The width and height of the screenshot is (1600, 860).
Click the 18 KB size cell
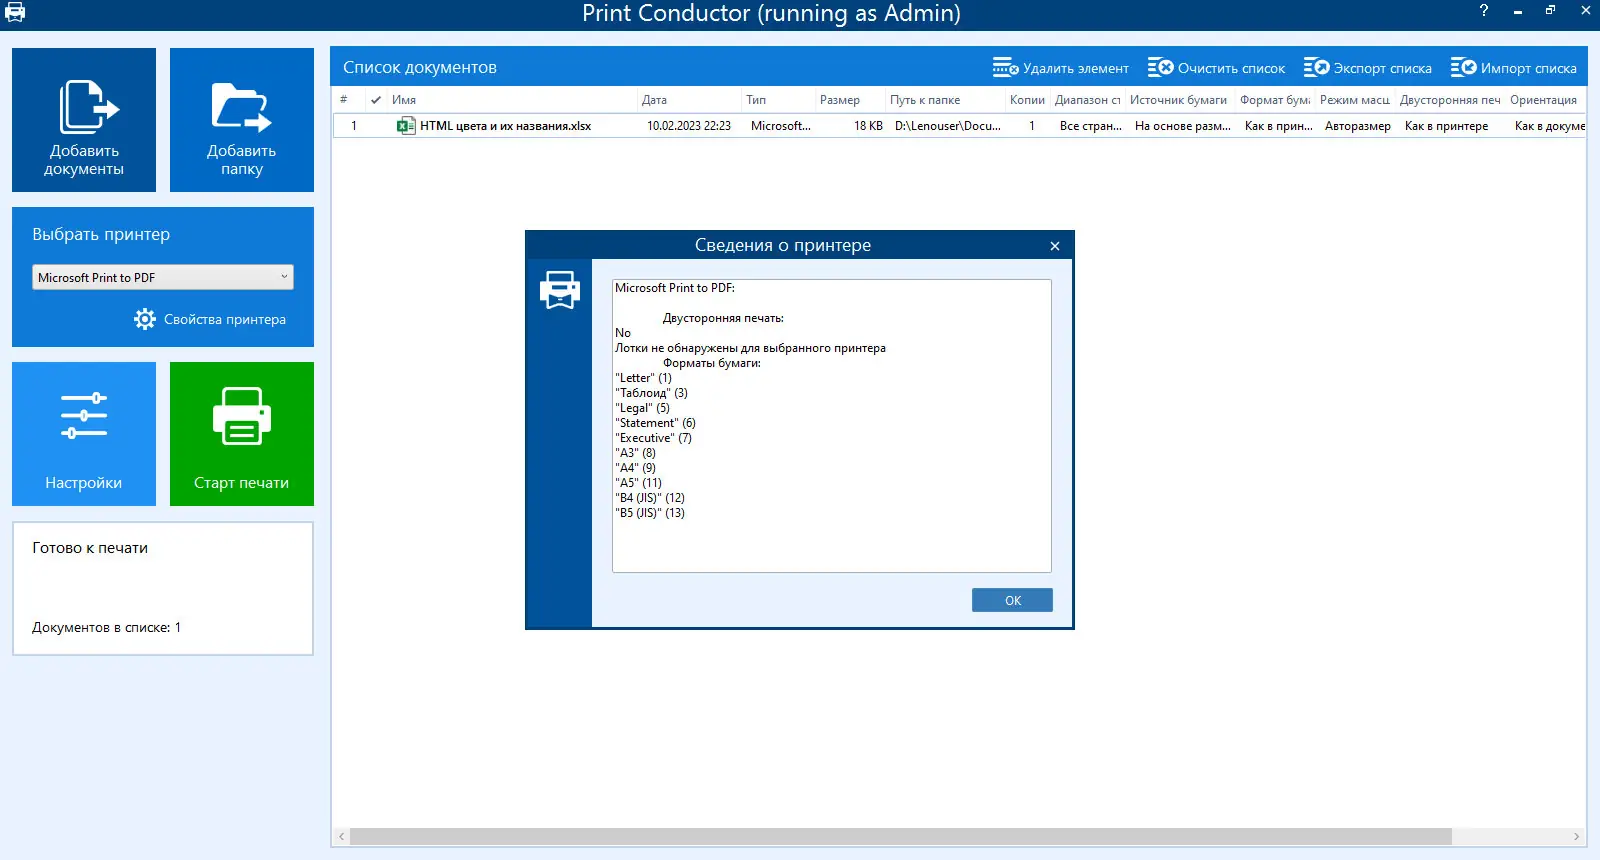[868, 126]
